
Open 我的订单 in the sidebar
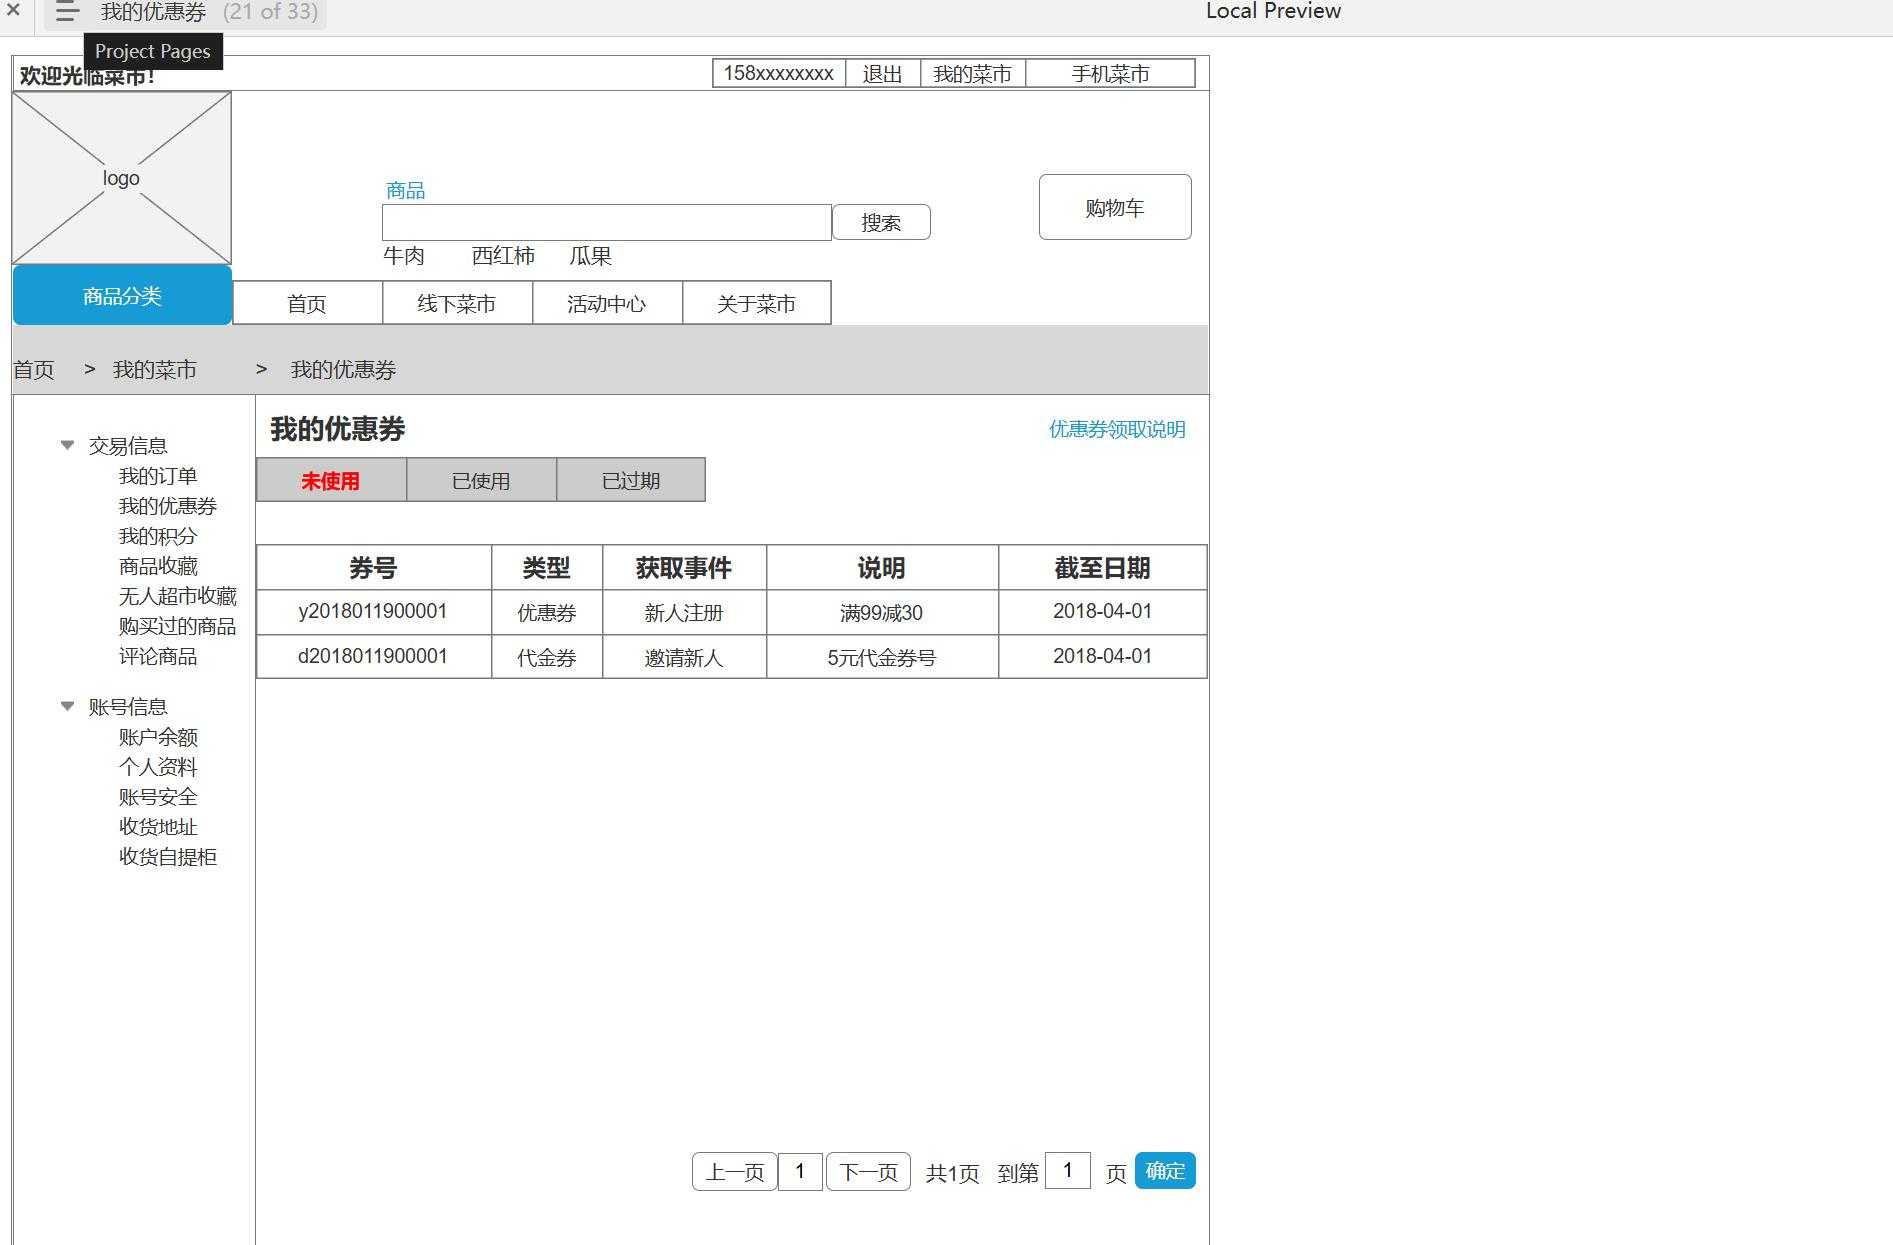(158, 476)
